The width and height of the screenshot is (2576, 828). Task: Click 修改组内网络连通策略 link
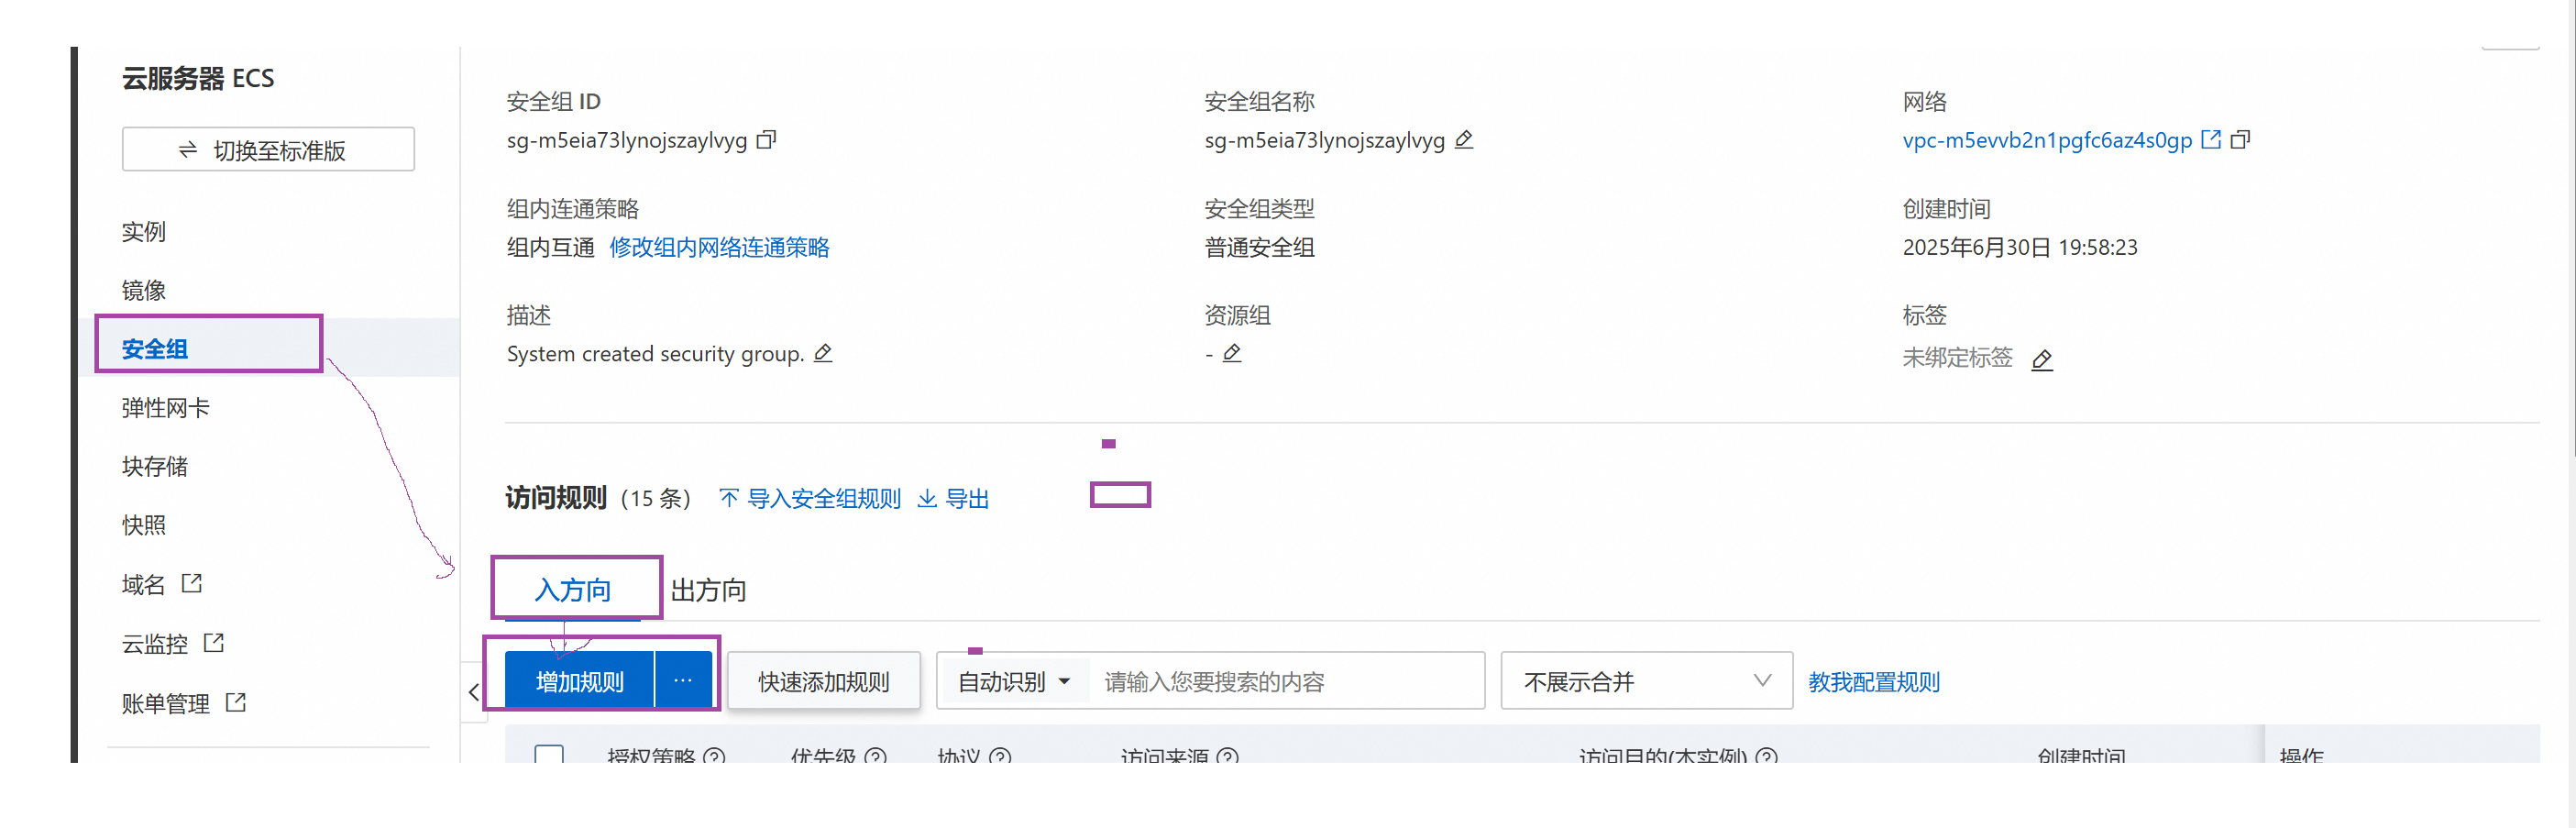(x=720, y=247)
